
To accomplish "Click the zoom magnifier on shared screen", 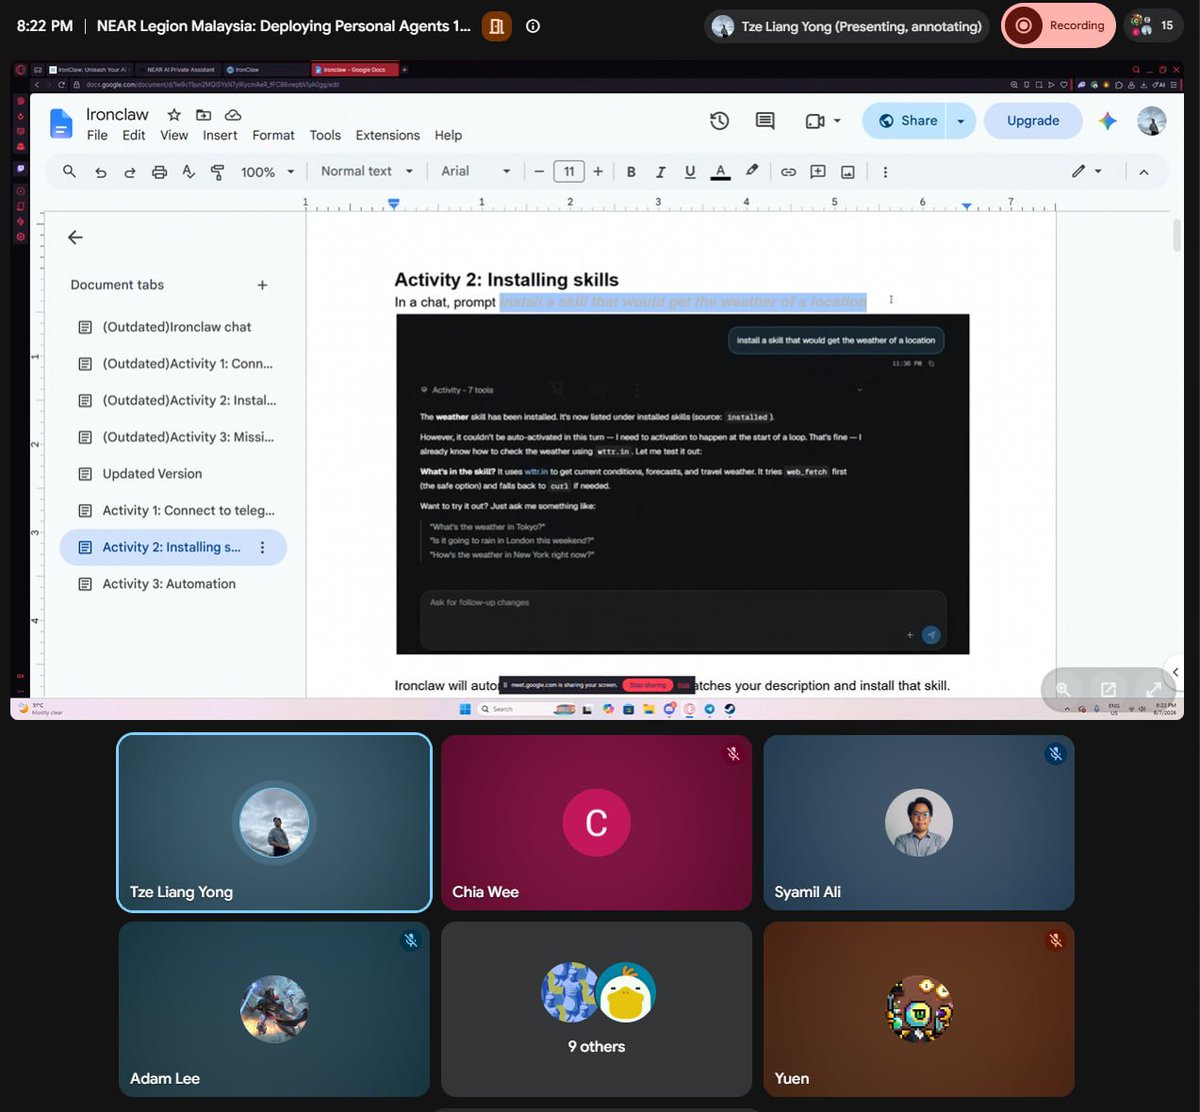I will click(x=1064, y=689).
